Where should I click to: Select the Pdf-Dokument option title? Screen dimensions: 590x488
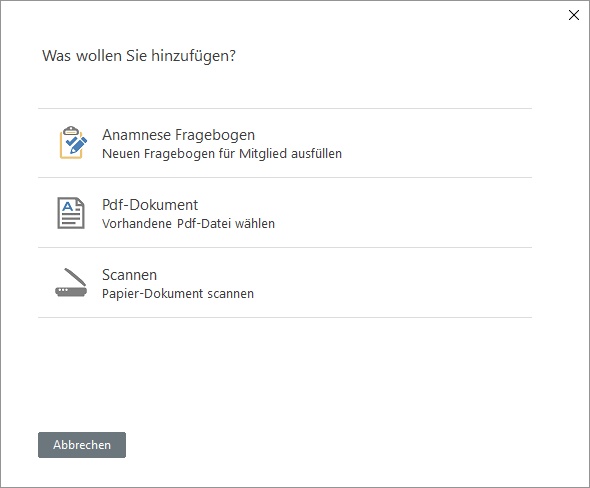(150, 205)
